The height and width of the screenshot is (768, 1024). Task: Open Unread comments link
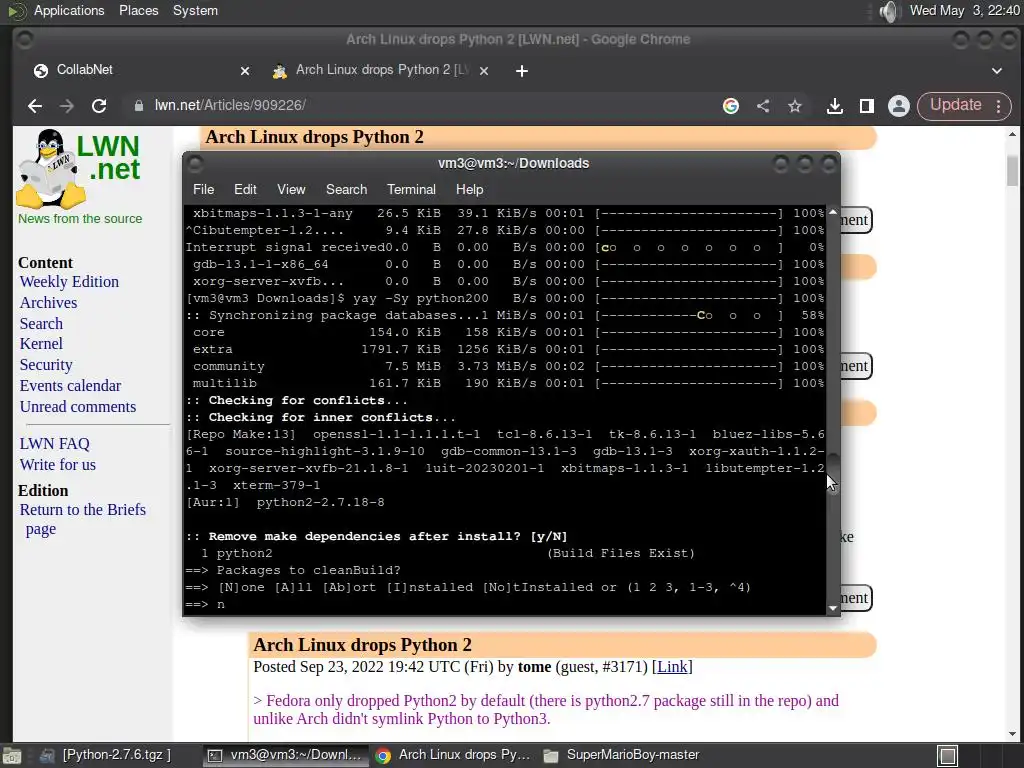(x=78, y=407)
